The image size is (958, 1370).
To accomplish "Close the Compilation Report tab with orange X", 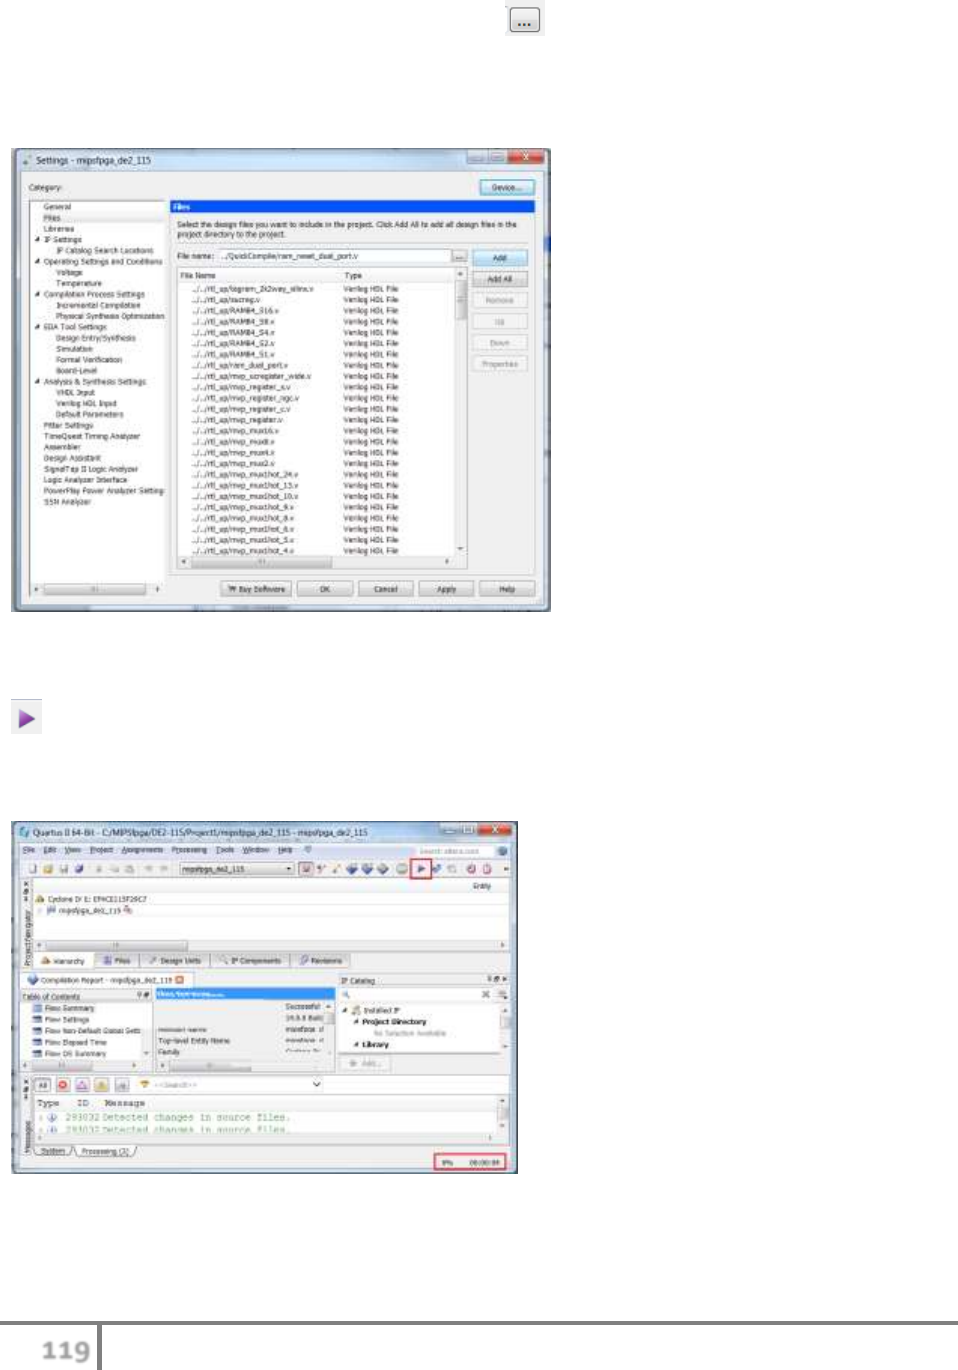I will [x=180, y=980].
